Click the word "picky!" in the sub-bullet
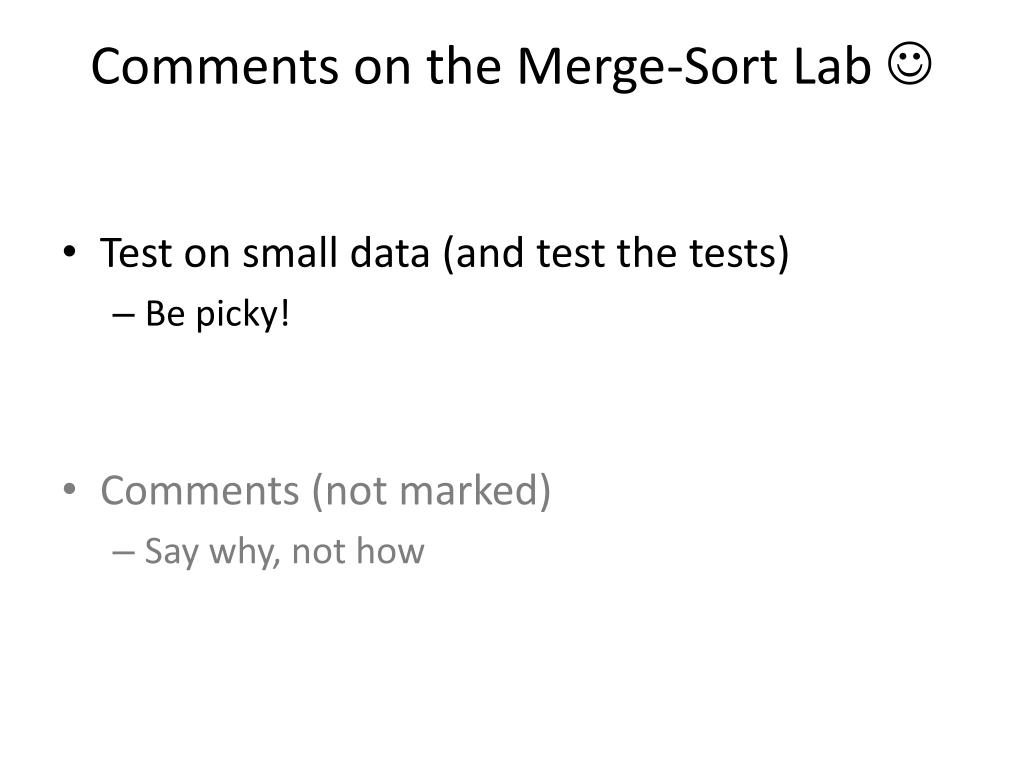1024x768 pixels. 243,314
